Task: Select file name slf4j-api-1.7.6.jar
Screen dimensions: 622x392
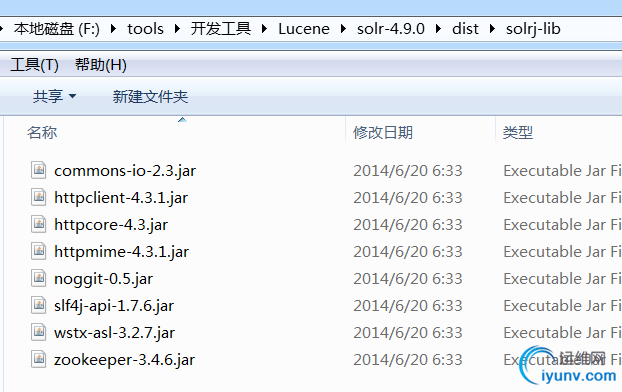Action: click(114, 306)
